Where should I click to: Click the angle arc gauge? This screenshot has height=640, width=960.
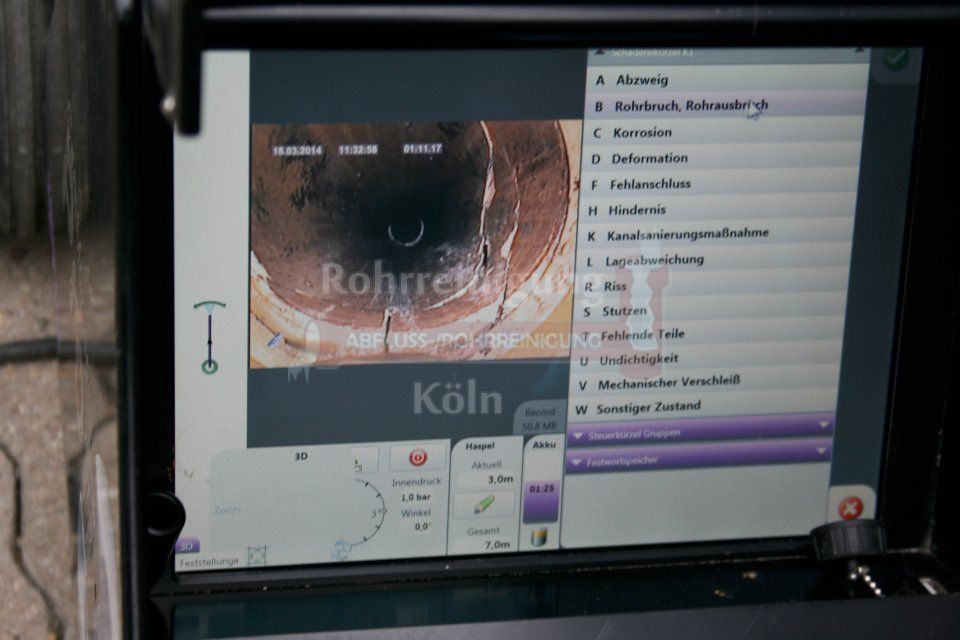(370, 512)
